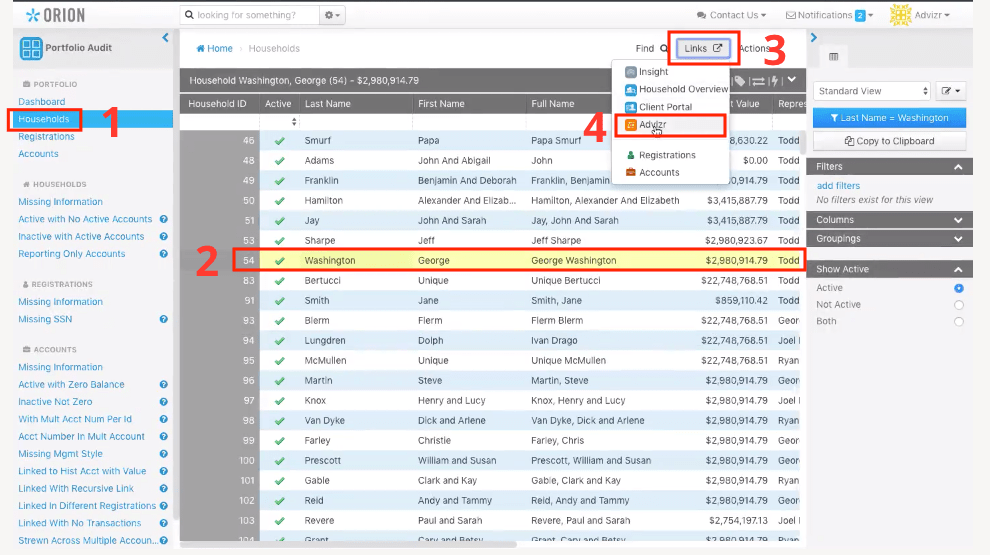
Task: Open Households in sidebar
Action: [x=44, y=119]
